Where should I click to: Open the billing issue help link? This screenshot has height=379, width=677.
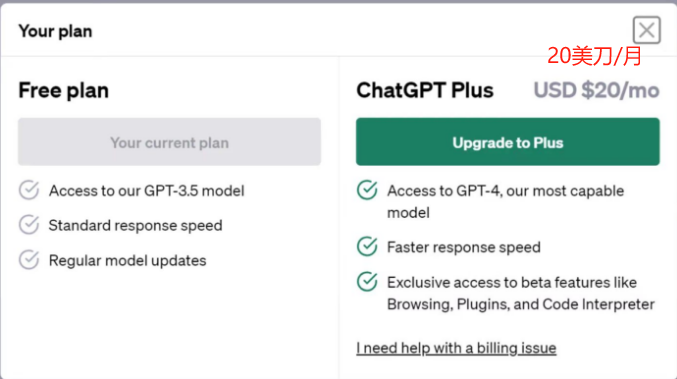coord(456,348)
